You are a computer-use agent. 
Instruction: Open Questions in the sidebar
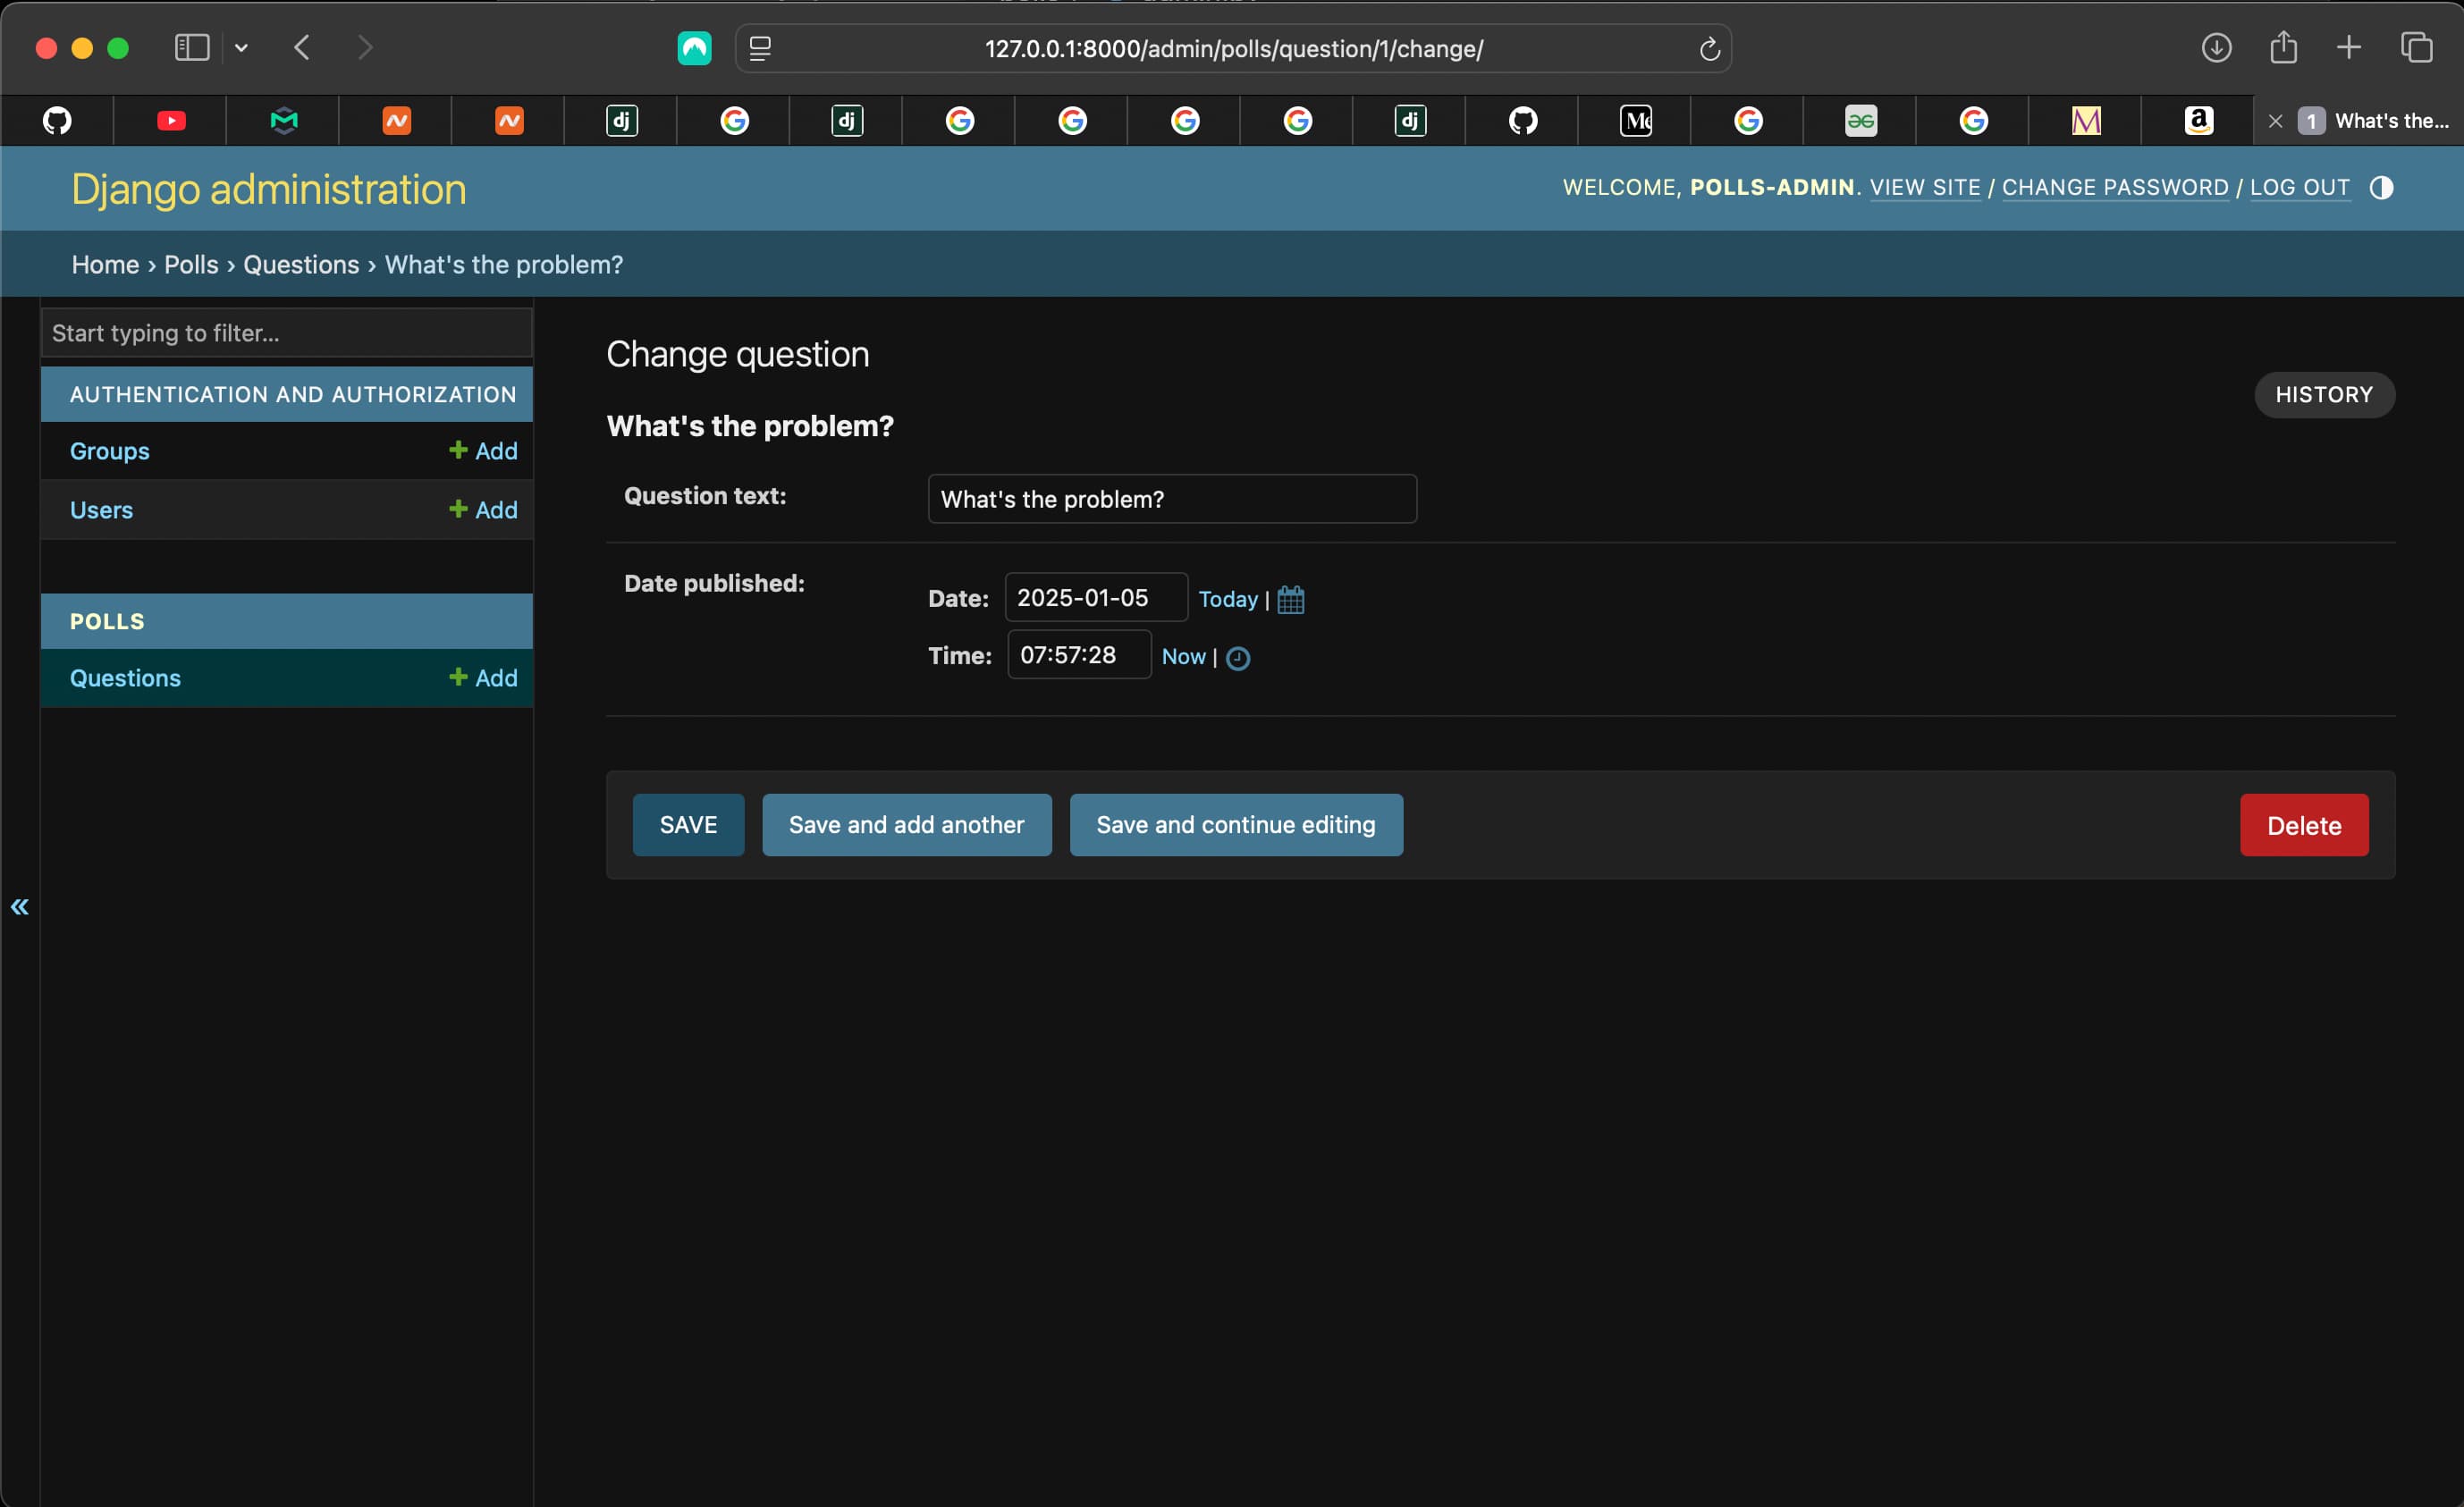[x=125, y=678]
